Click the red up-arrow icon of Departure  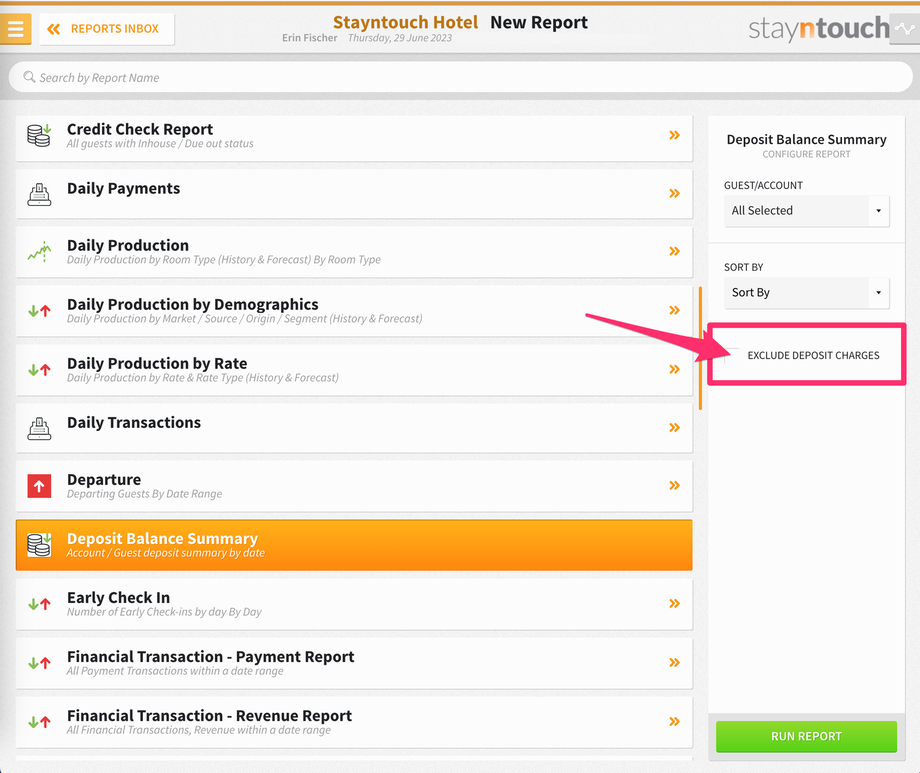[39, 486]
